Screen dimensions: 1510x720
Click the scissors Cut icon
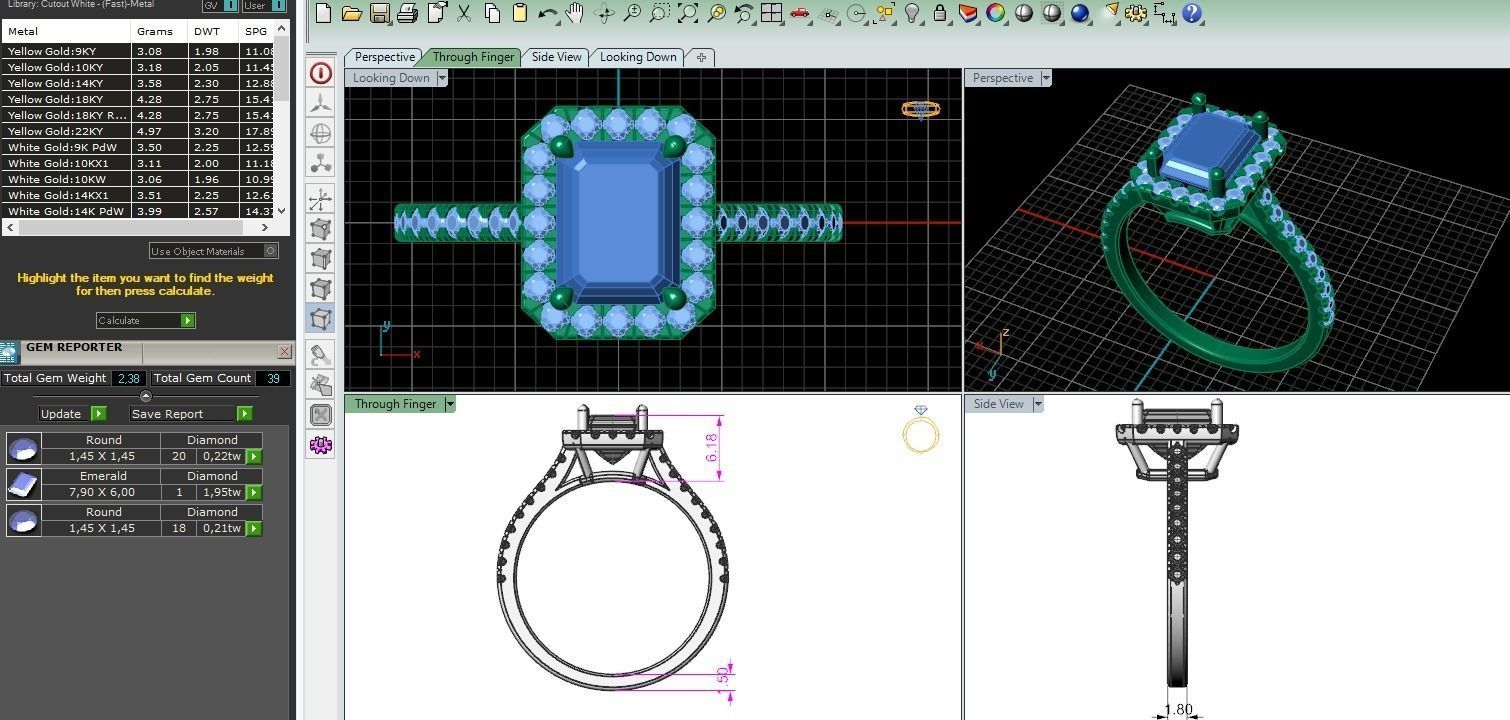tap(463, 13)
